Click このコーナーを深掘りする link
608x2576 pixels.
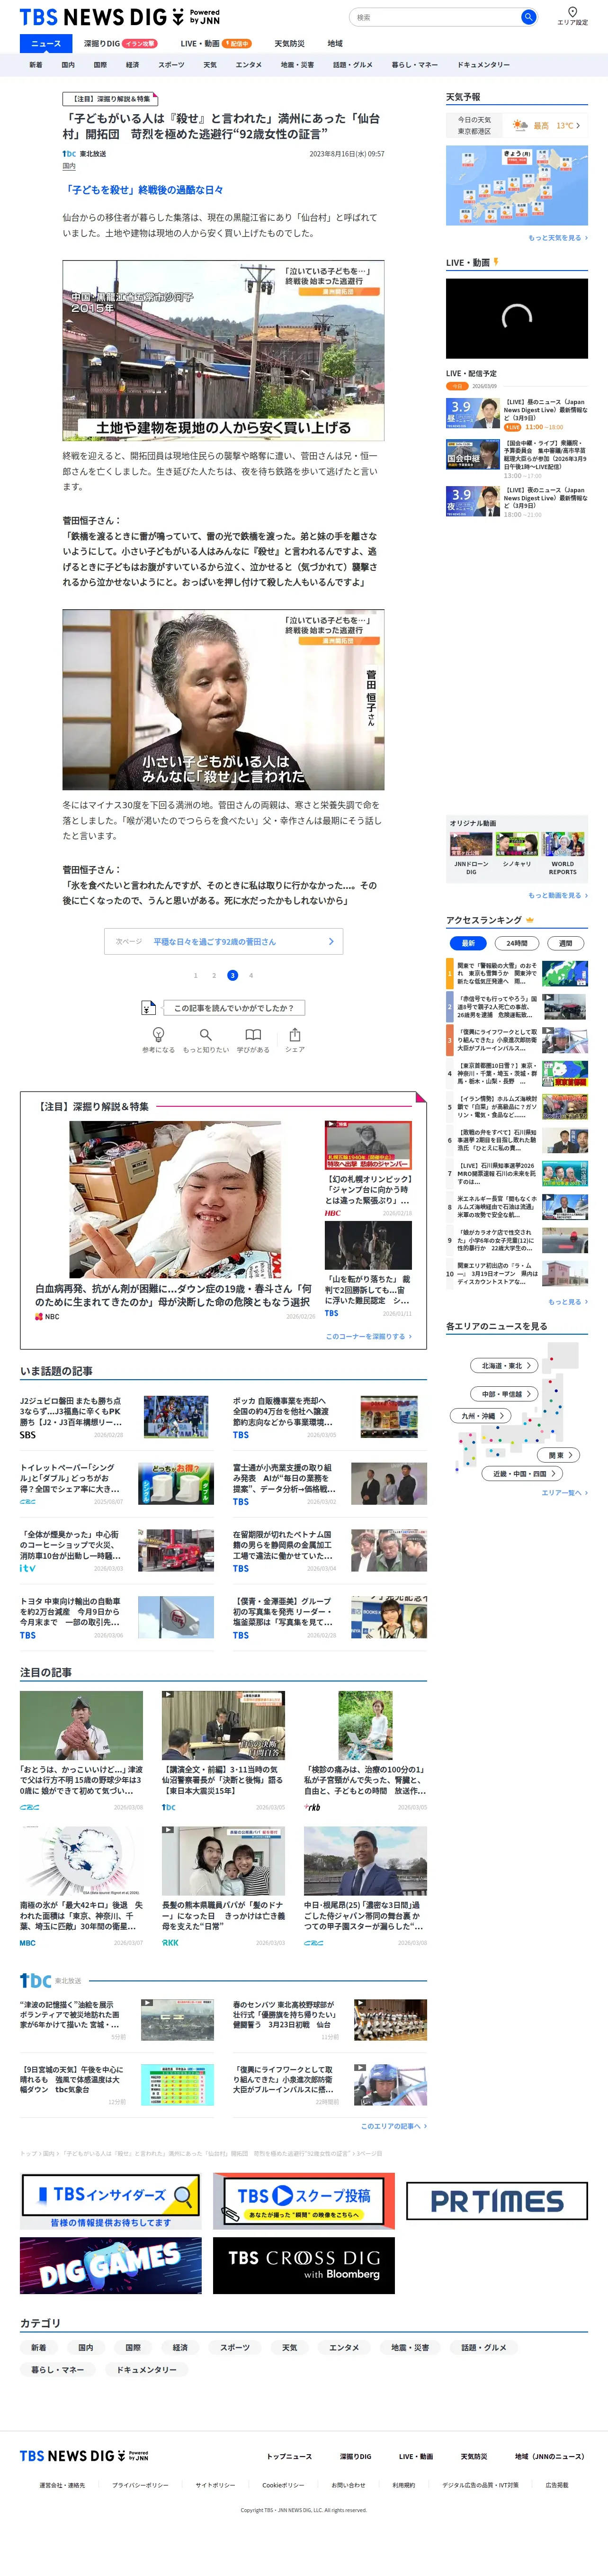pyautogui.click(x=369, y=1336)
